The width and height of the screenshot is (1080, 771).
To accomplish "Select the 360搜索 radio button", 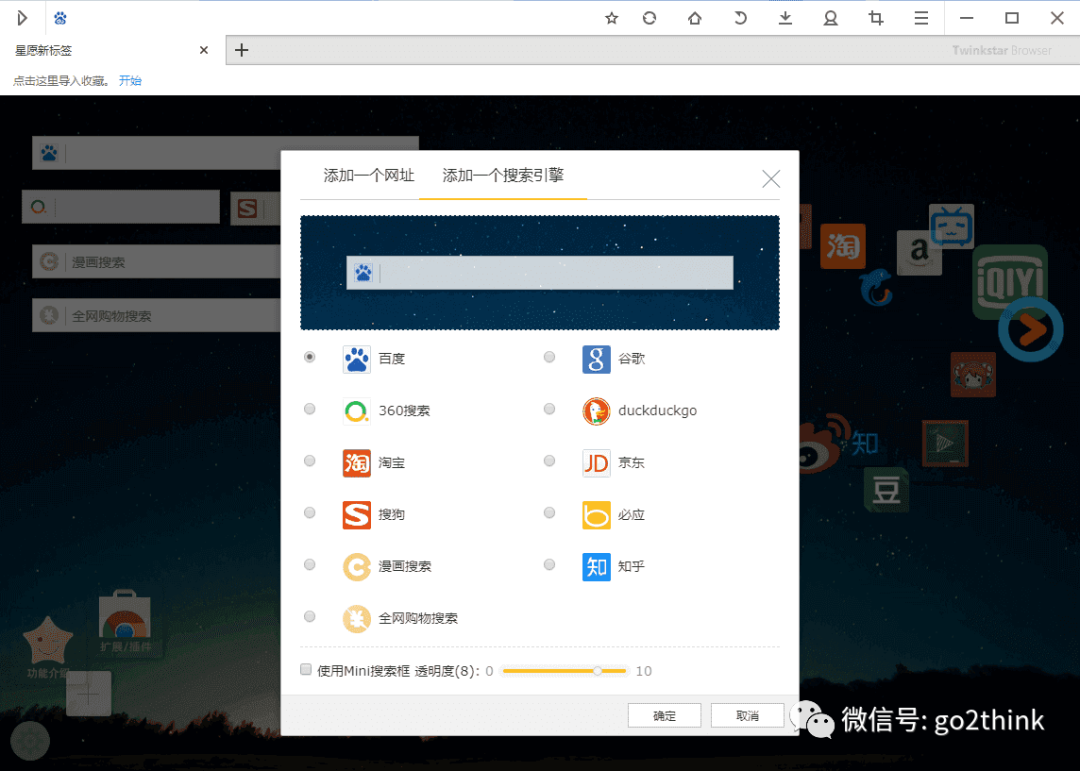I will [310, 409].
